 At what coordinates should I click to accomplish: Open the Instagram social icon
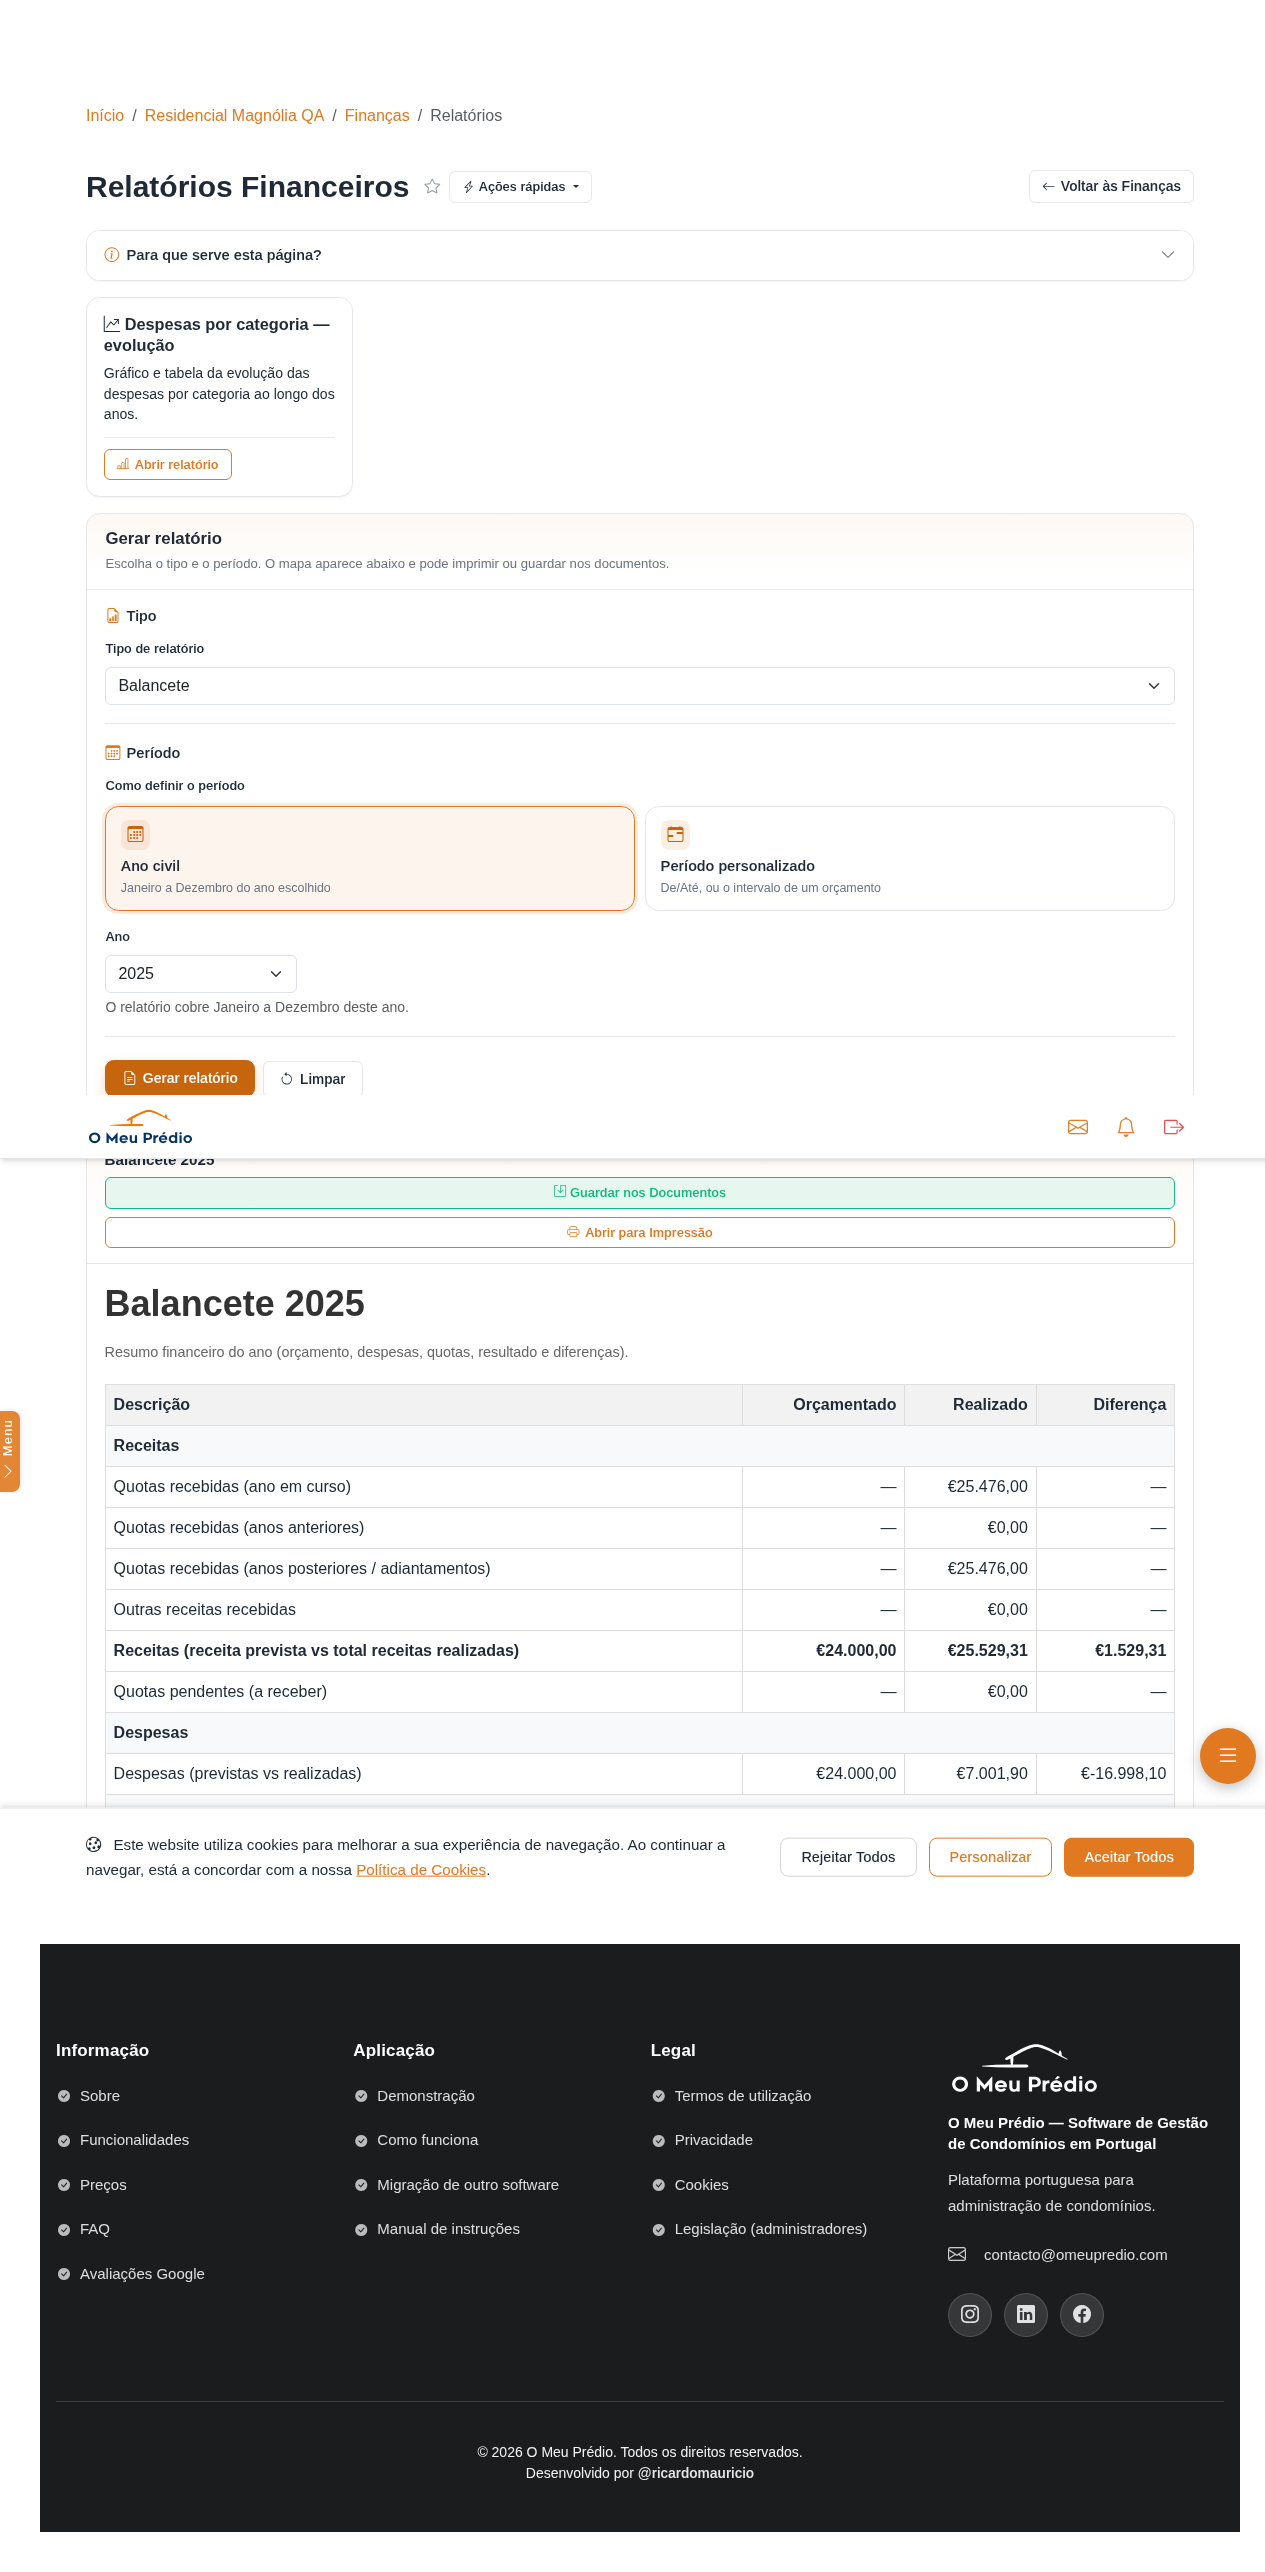click(970, 2314)
